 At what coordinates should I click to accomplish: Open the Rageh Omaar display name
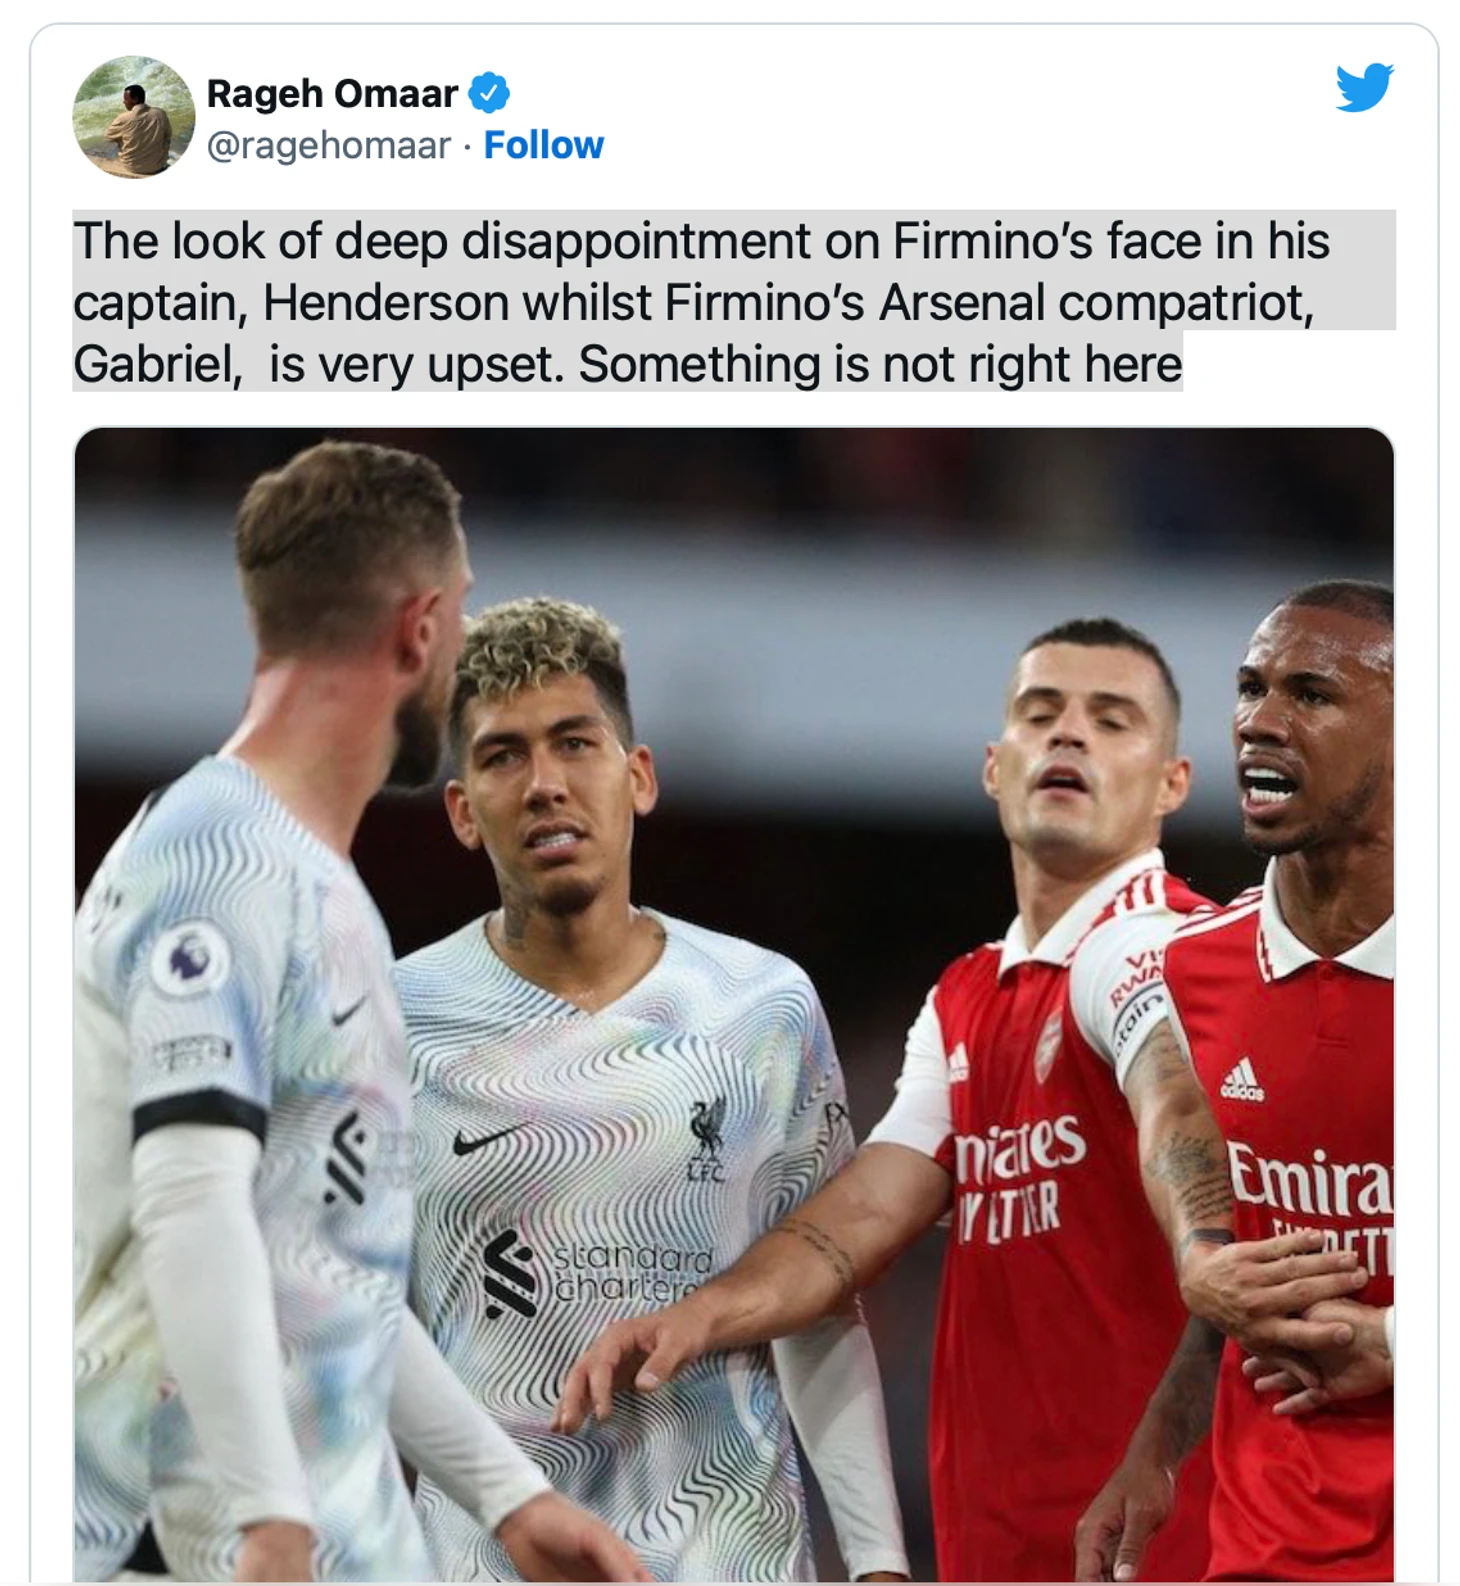(332, 93)
